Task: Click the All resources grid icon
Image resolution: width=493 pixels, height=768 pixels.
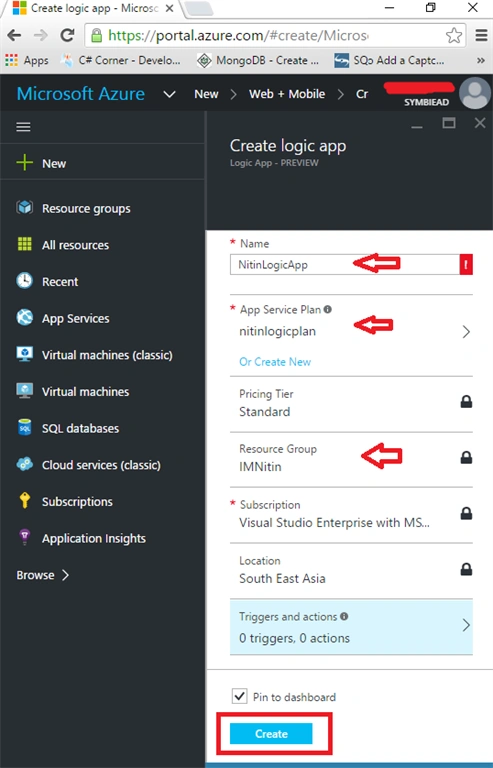Action: 24,244
